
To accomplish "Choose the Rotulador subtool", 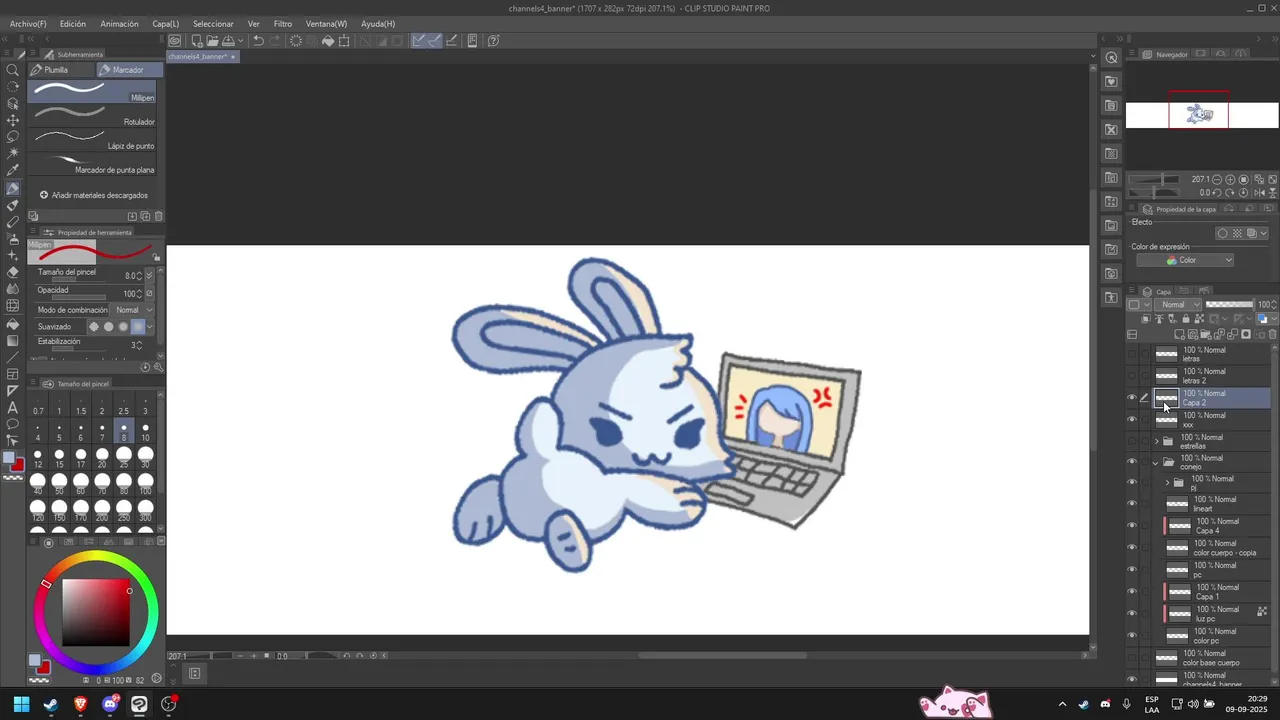I will coord(92,115).
